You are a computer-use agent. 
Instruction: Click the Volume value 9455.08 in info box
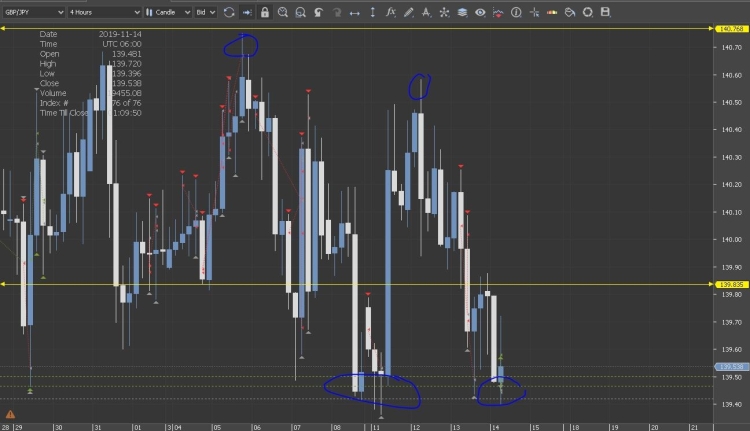coord(126,93)
